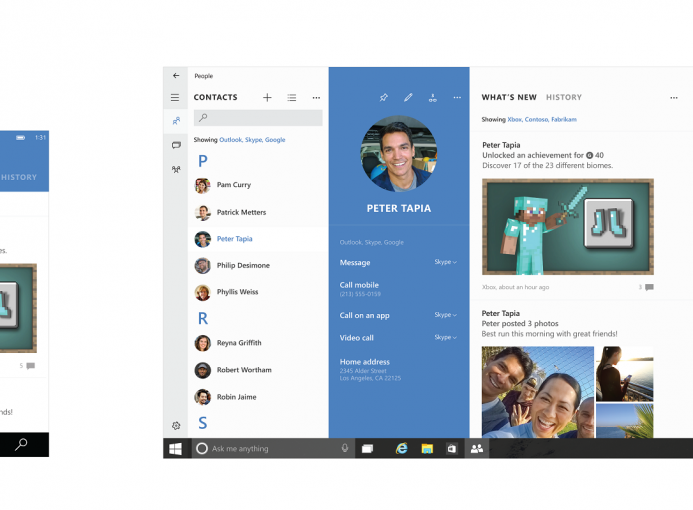Open the messaging icon in the sidebar
Viewport: 693px width, 510px height.
pyautogui.click(x=176, y=145)
